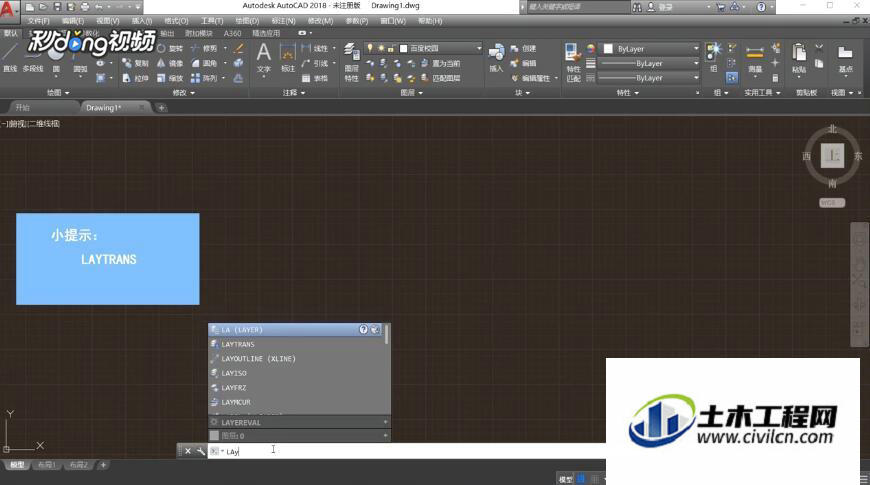Click the customize wrench icon on command line
870x485 pixels.
(x=200, y=451)
